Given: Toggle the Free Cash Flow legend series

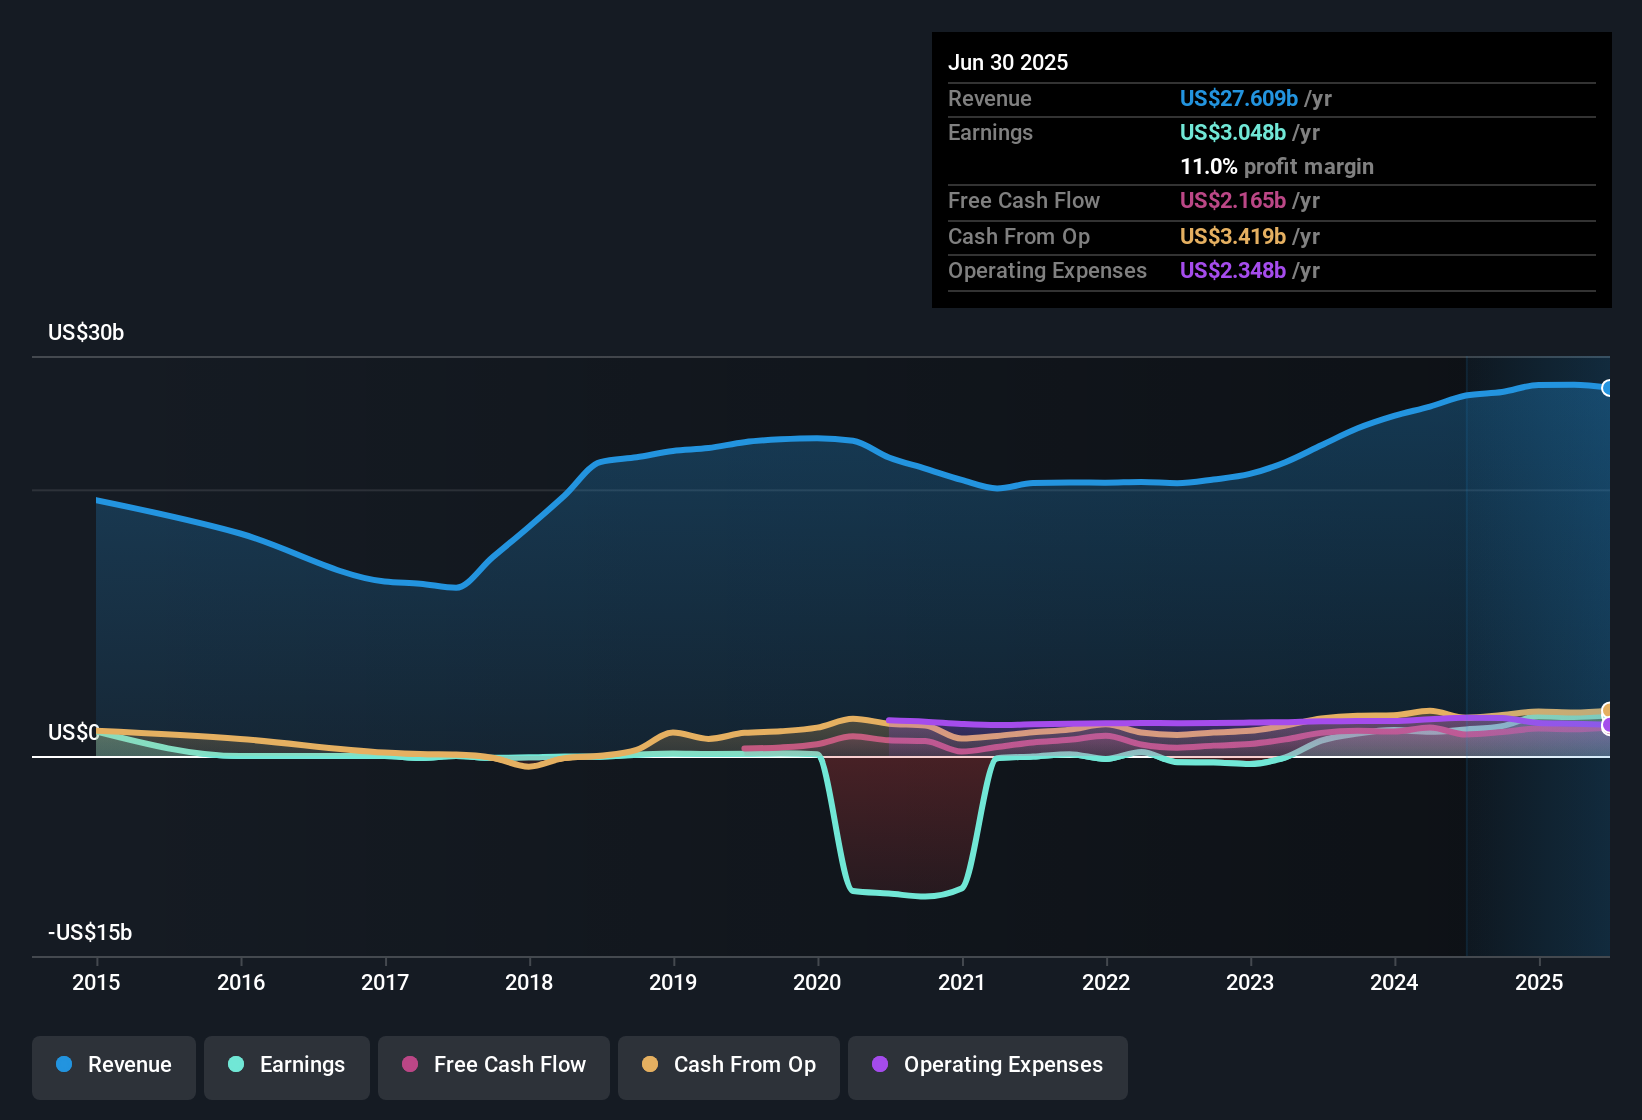Looking at the screenshot, I should 494,1066.
